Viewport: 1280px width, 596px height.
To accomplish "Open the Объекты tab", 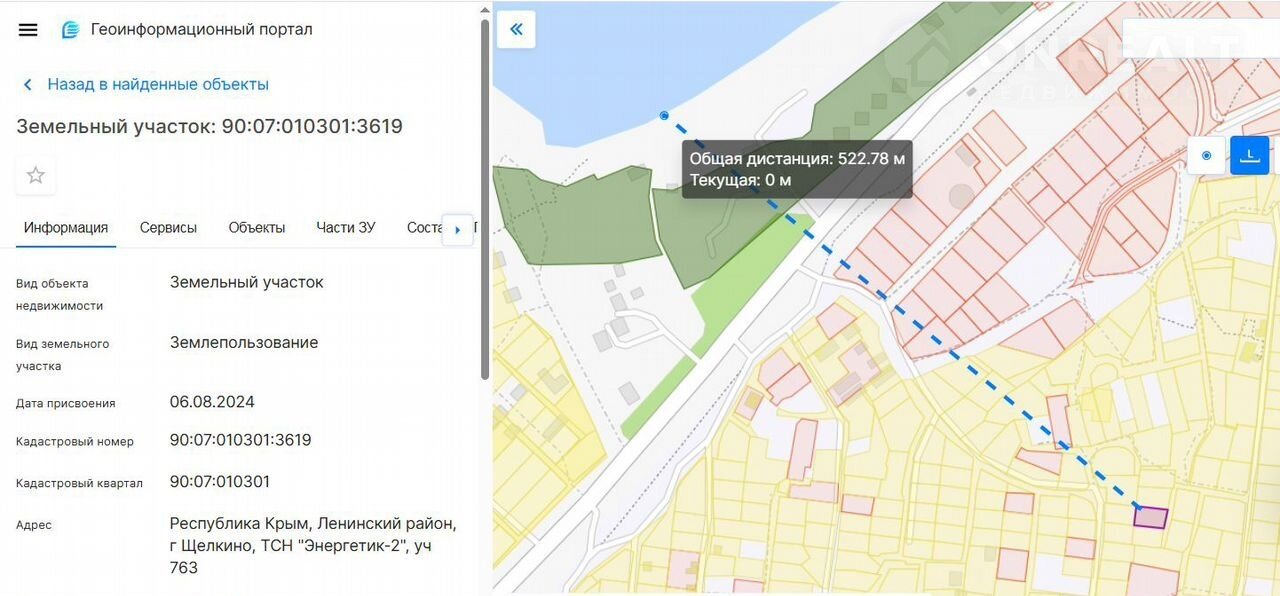I will 257,228.
